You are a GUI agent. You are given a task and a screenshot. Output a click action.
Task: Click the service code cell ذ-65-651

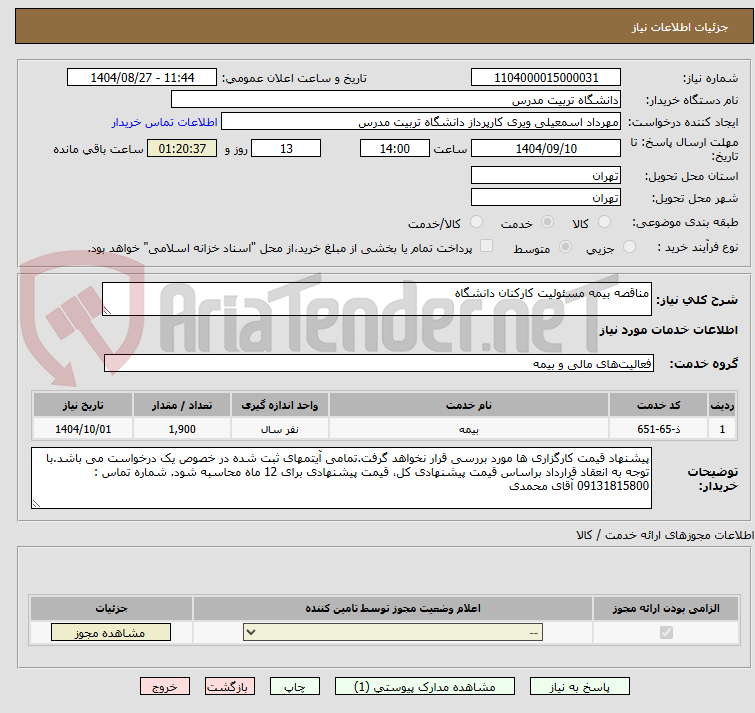(x=658, y=428)
